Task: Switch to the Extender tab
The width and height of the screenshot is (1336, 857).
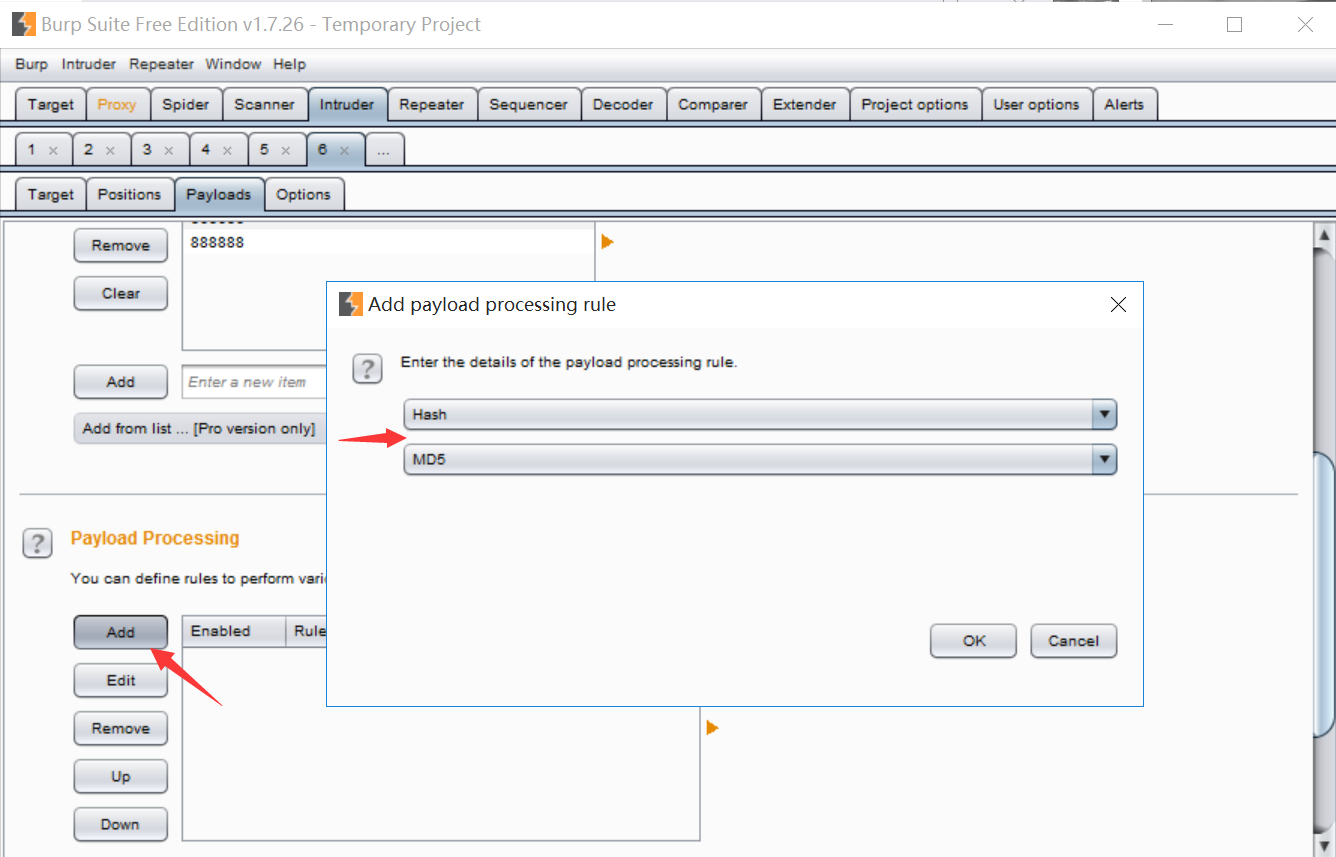Action: tap(805, 104)
